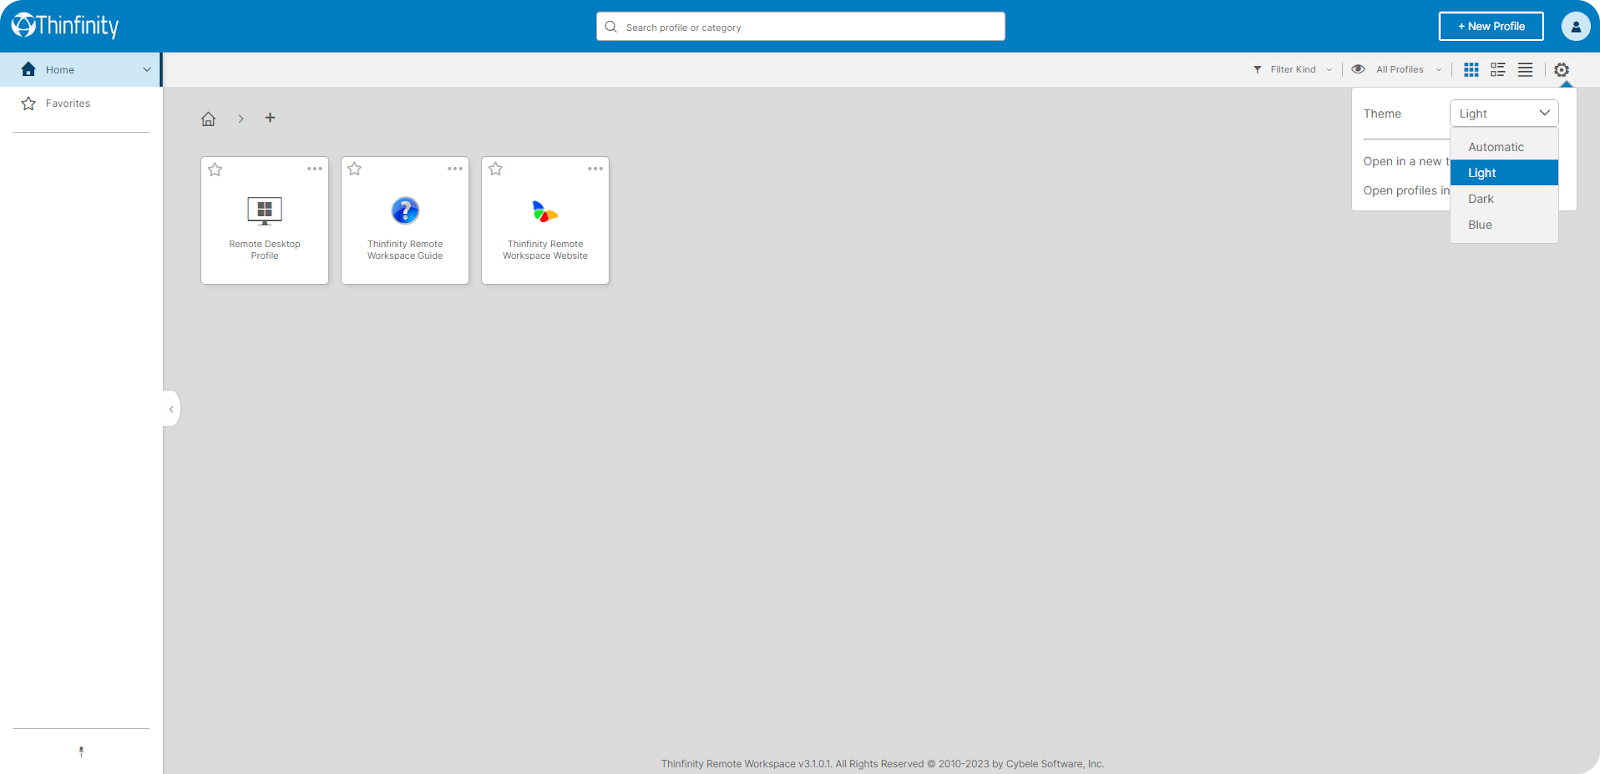Open the Filter Kind dropdown
The width and height of the screenshot is (1600, 774).
(x=1293, y=70)
